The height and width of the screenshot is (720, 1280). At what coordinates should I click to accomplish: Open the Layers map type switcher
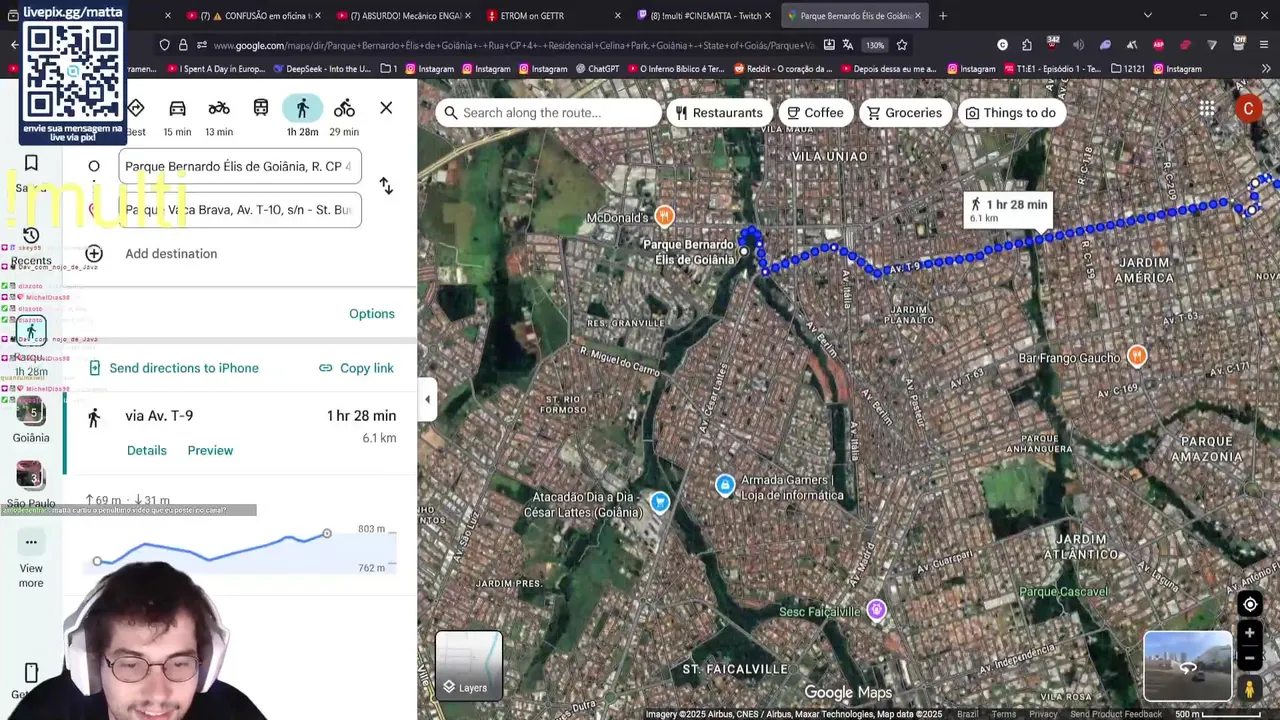coord(469,666)
